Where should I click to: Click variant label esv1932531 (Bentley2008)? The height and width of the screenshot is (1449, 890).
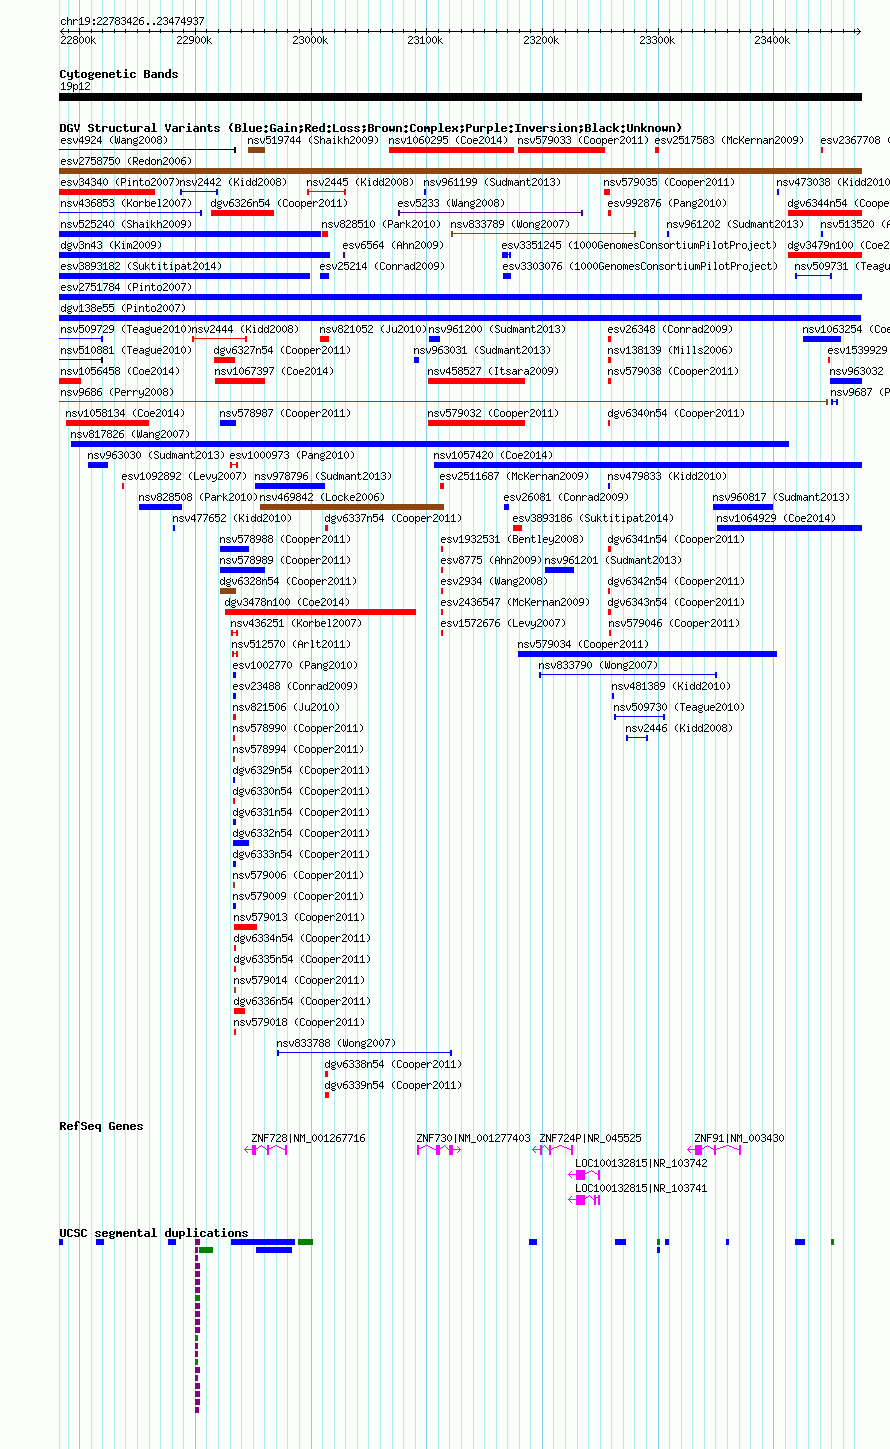512,539
